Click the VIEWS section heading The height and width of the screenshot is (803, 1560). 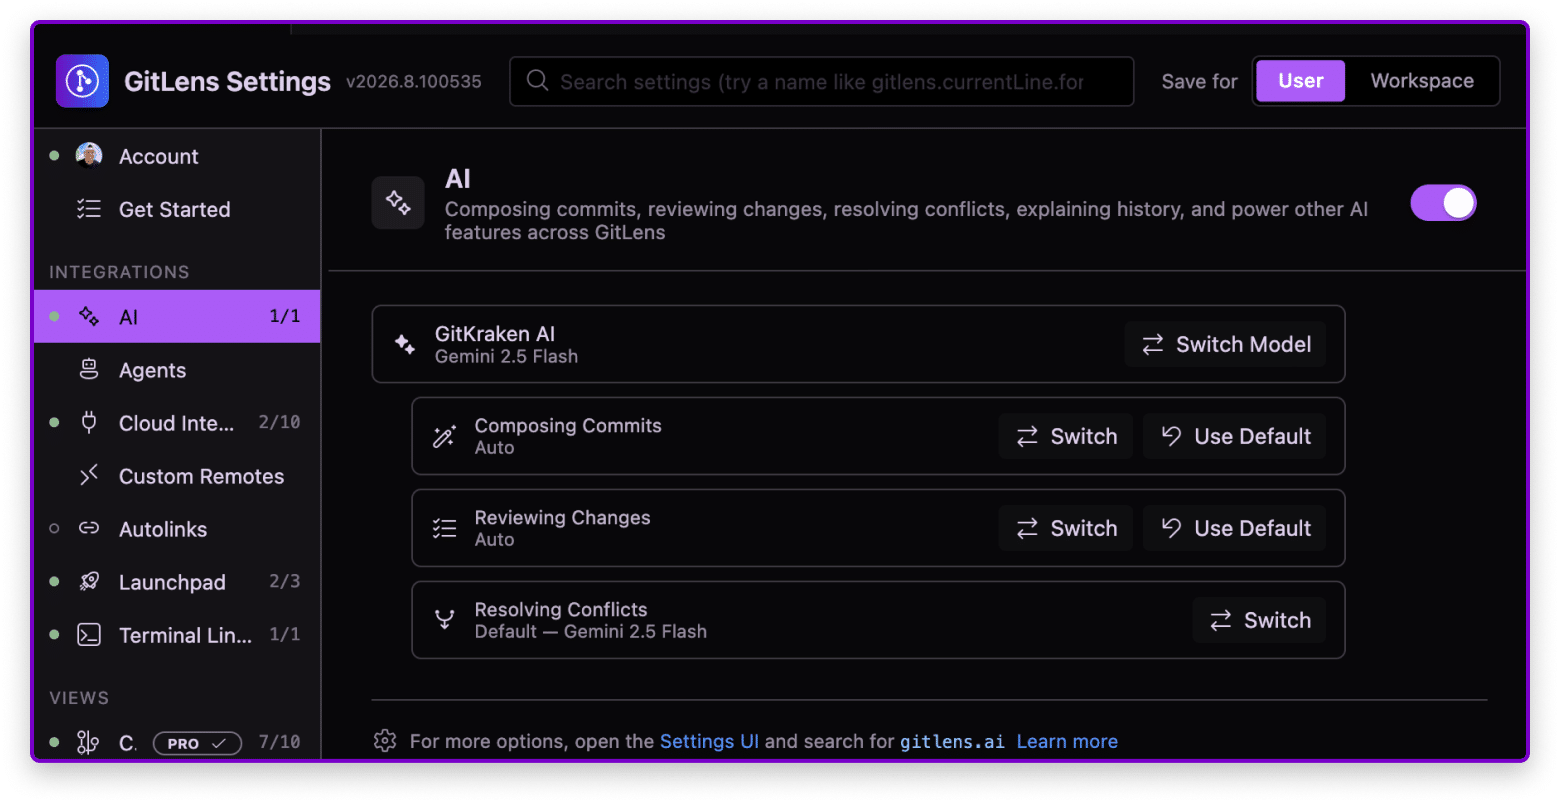coord(79,698)
